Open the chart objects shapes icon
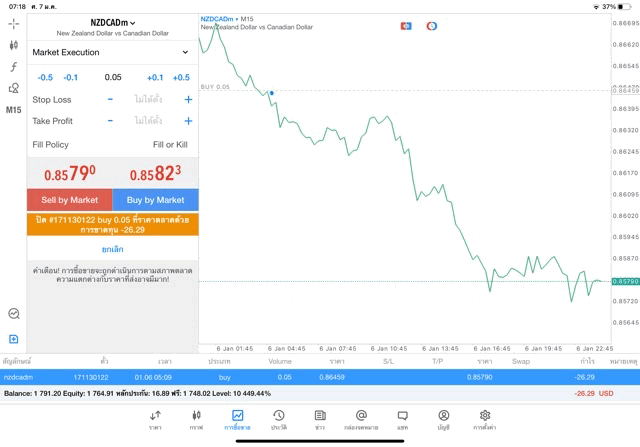640x447 pixels. click(13, 88)
